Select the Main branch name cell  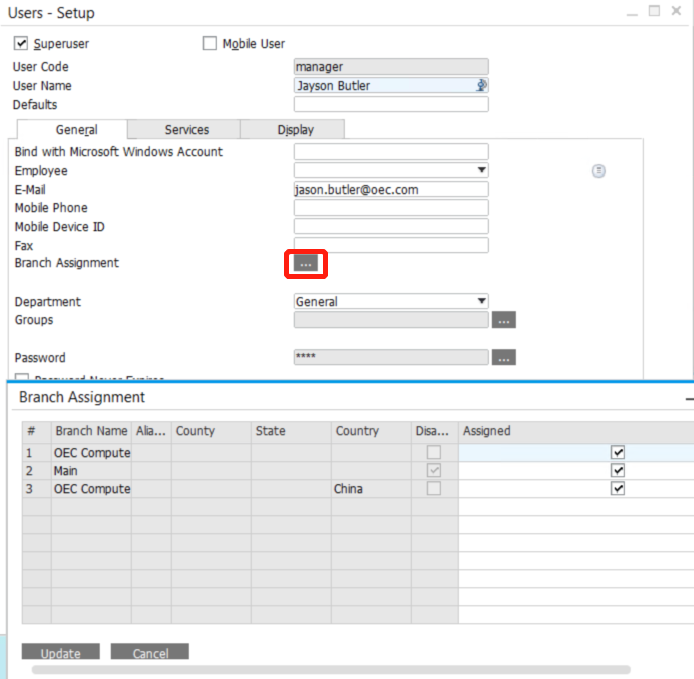coord(91,471)
